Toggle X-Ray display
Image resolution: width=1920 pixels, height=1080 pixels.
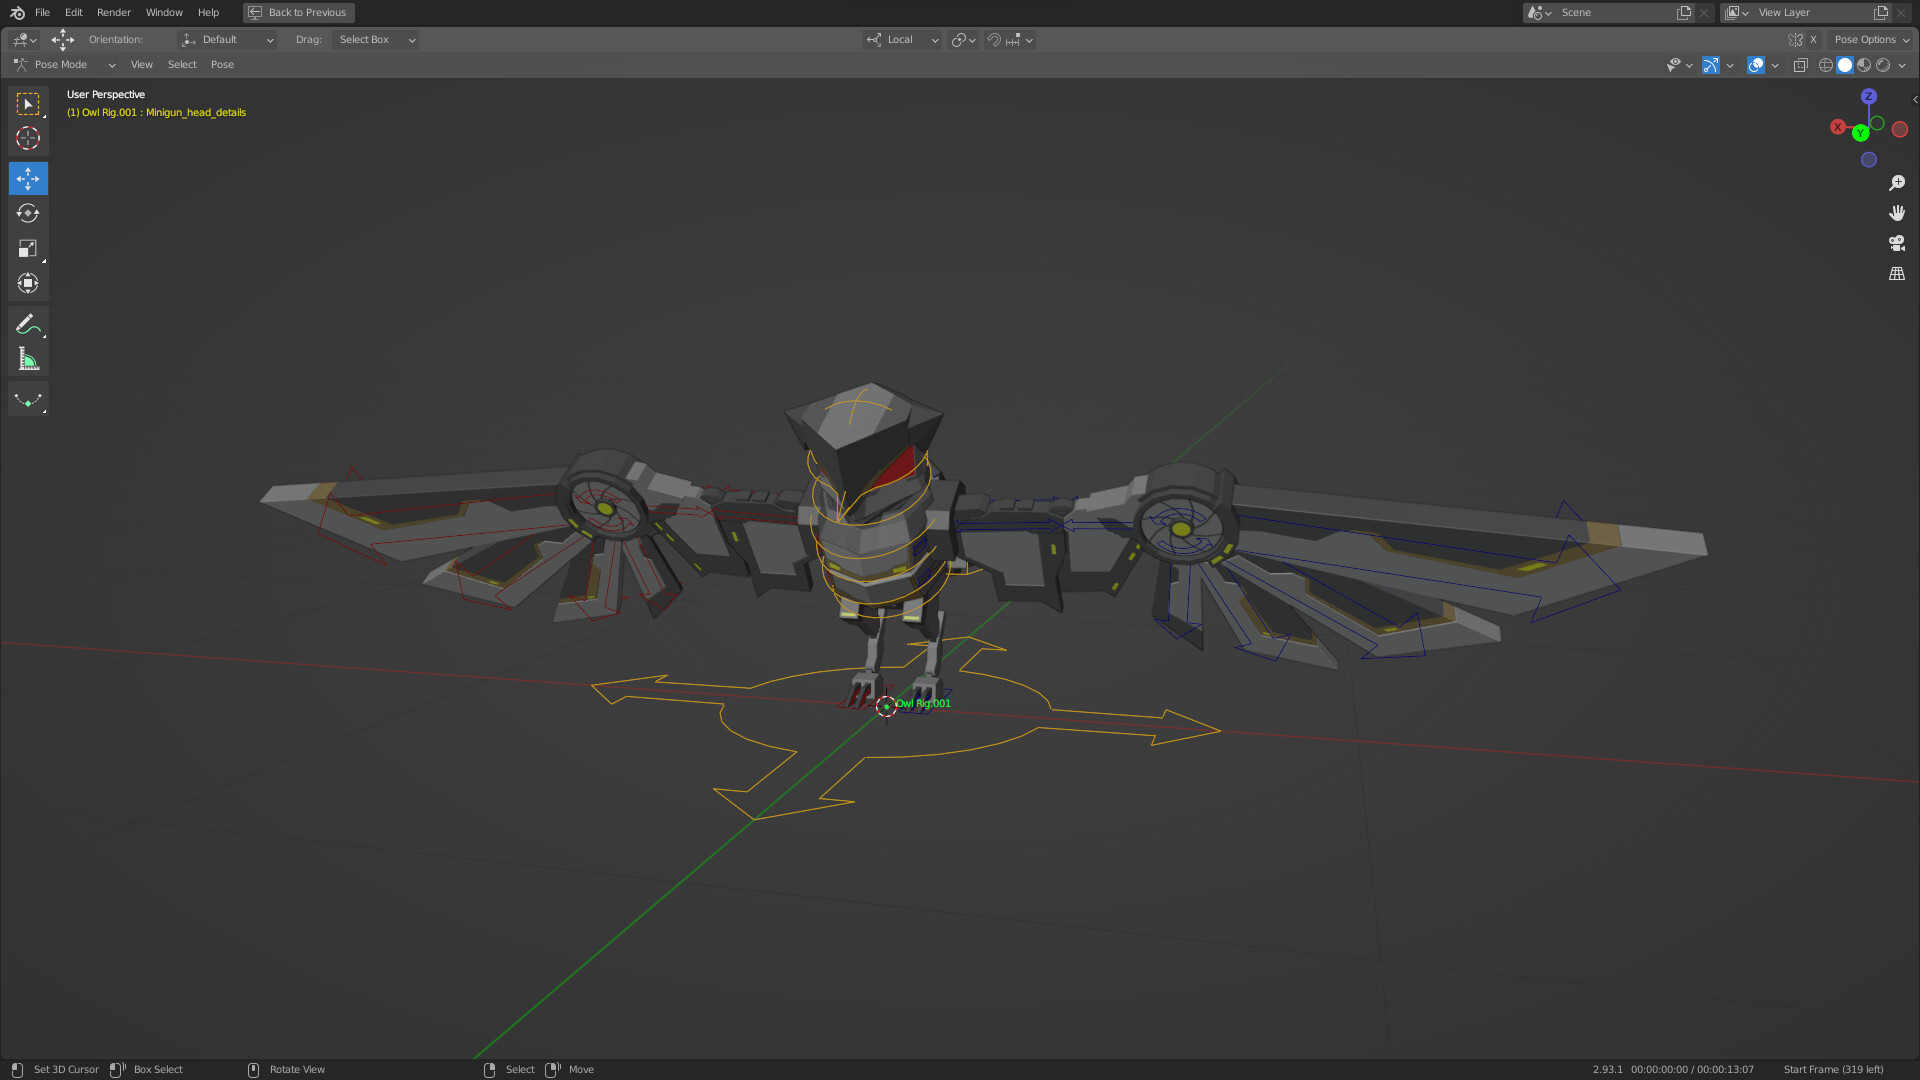click(x=1800, y=65)
